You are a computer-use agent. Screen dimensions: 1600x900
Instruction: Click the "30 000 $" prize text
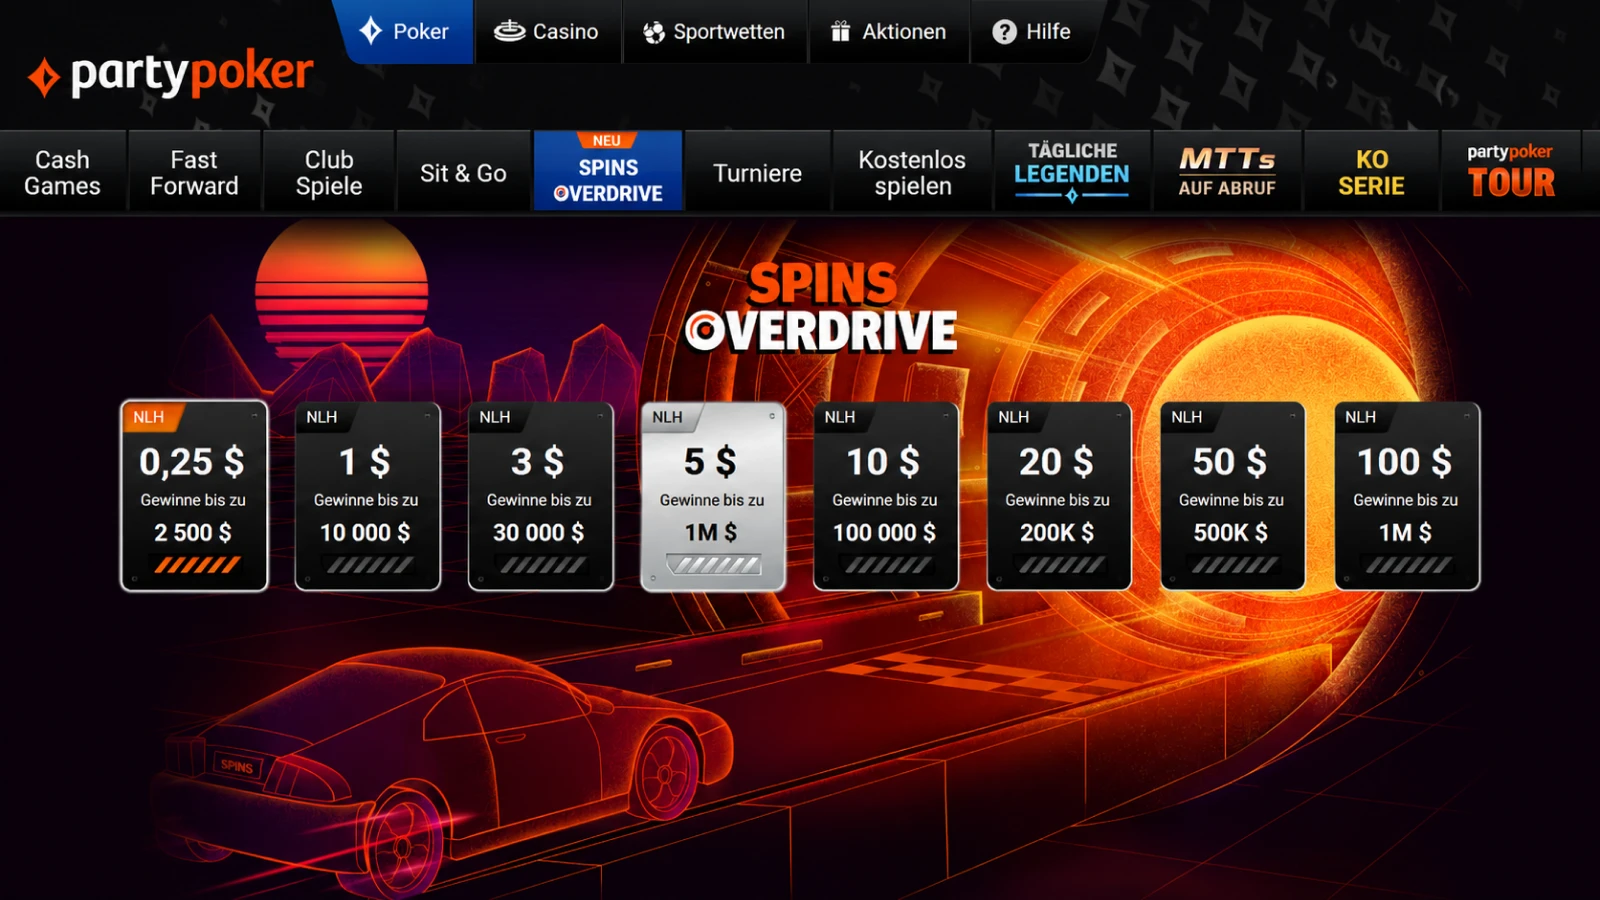click(538, 533)
